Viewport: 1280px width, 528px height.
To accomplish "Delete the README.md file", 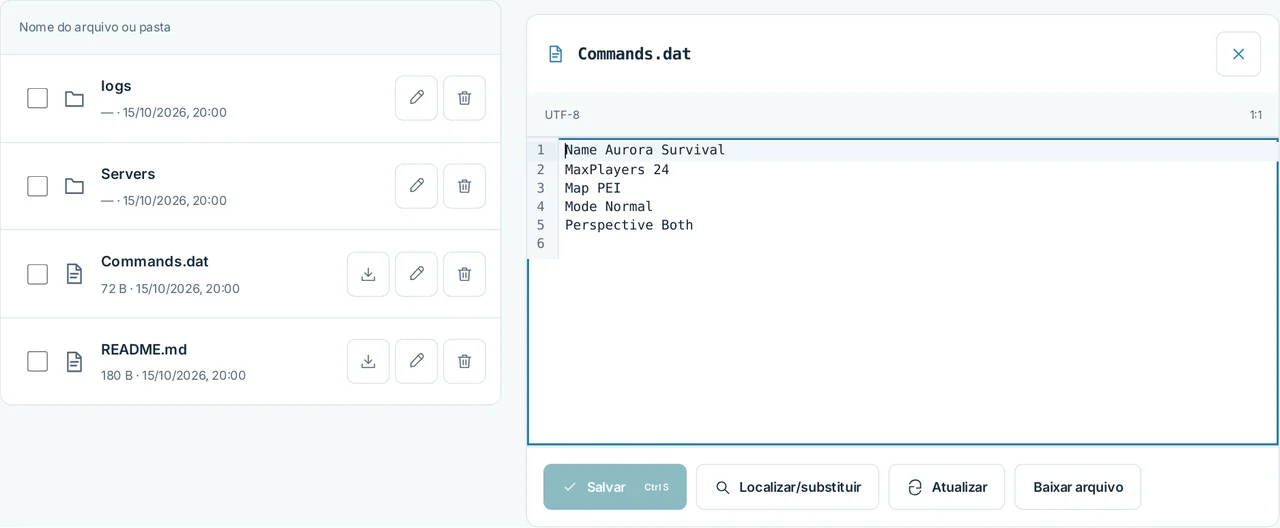I will pyautogui.click(x=464, y=361).
